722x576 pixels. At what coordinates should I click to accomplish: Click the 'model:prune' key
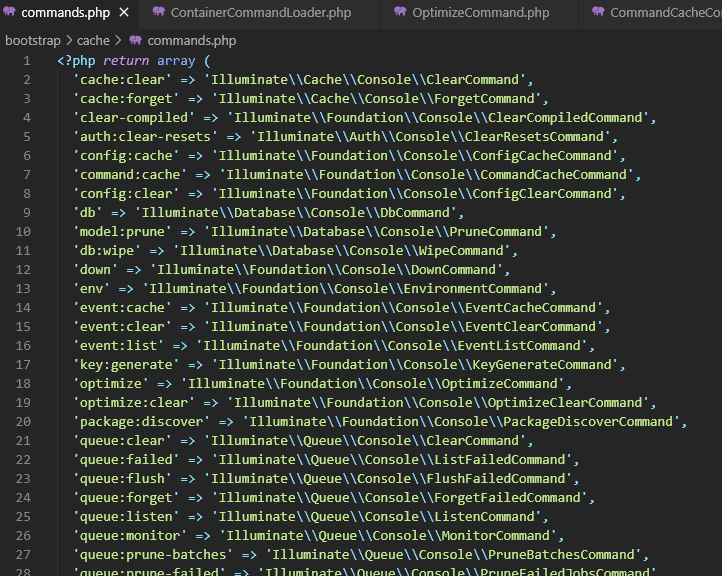pyautogui.click(x=122, y=232)
